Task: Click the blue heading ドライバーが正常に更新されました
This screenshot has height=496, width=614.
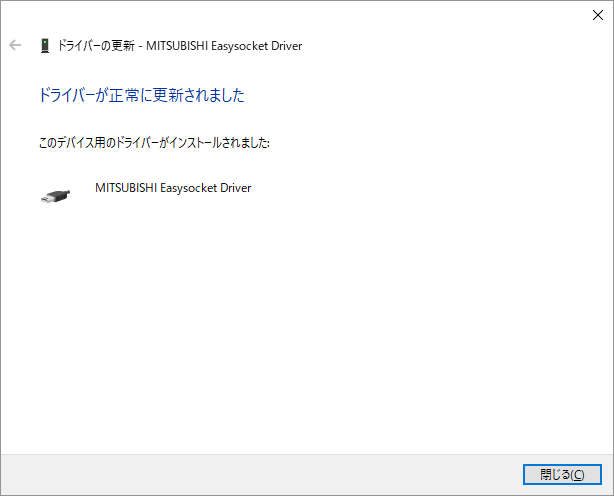Action: (x=141, y=96)
